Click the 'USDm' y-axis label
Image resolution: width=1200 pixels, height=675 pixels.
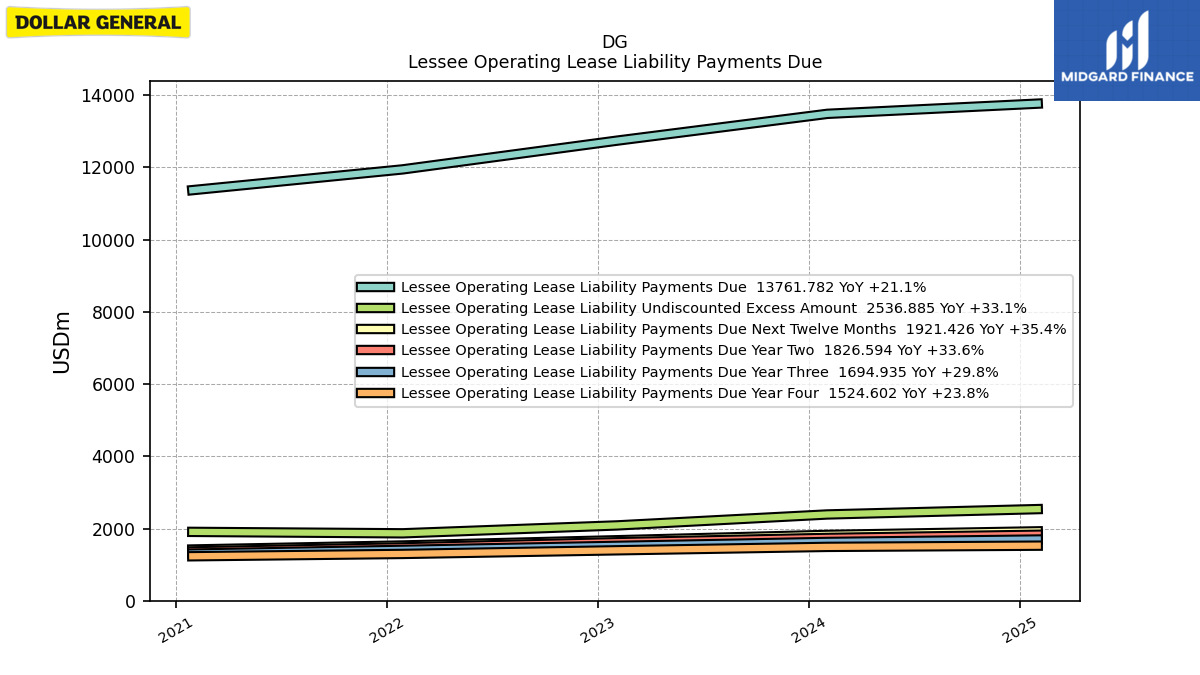(x=62, y=342)
